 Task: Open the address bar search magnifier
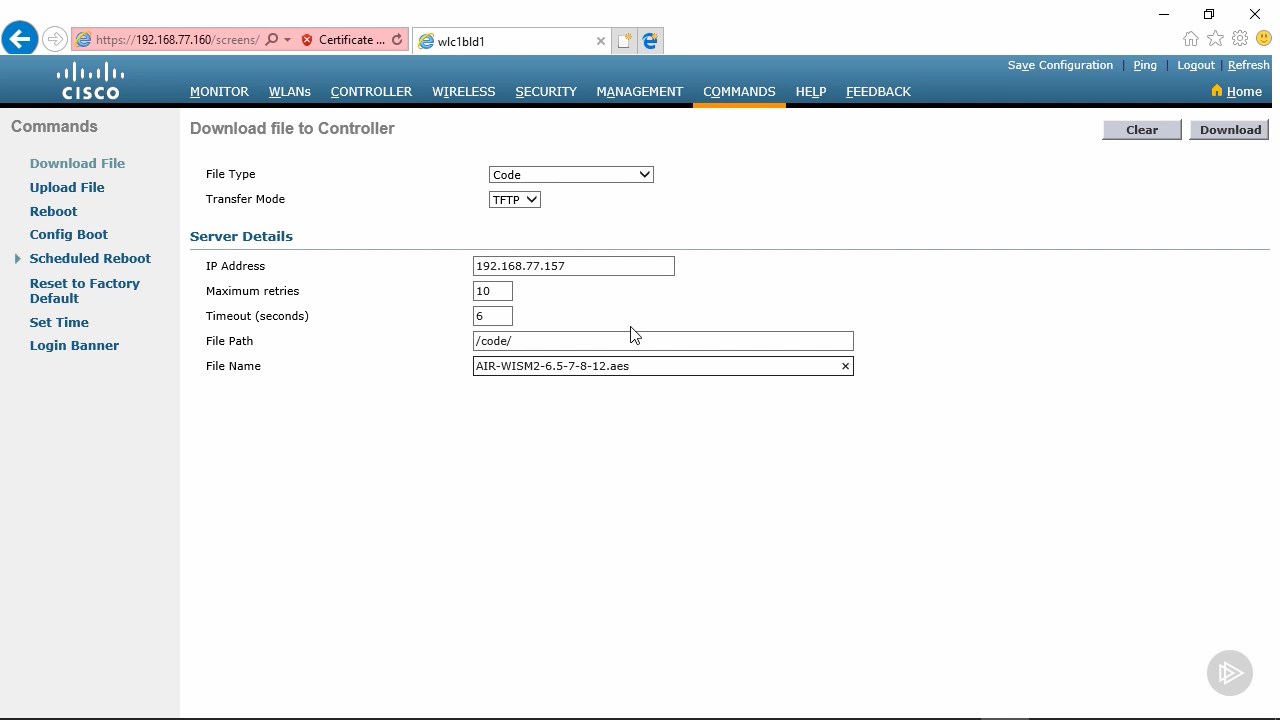tap(271, 40)
